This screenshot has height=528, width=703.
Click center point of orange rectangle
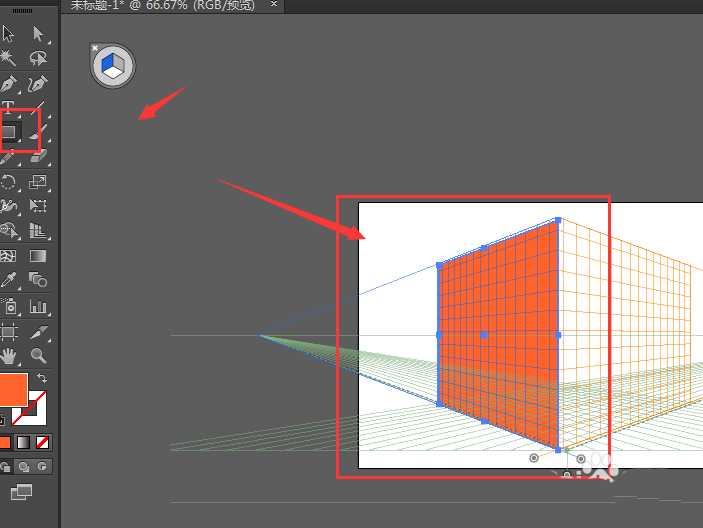coord(483,335)
